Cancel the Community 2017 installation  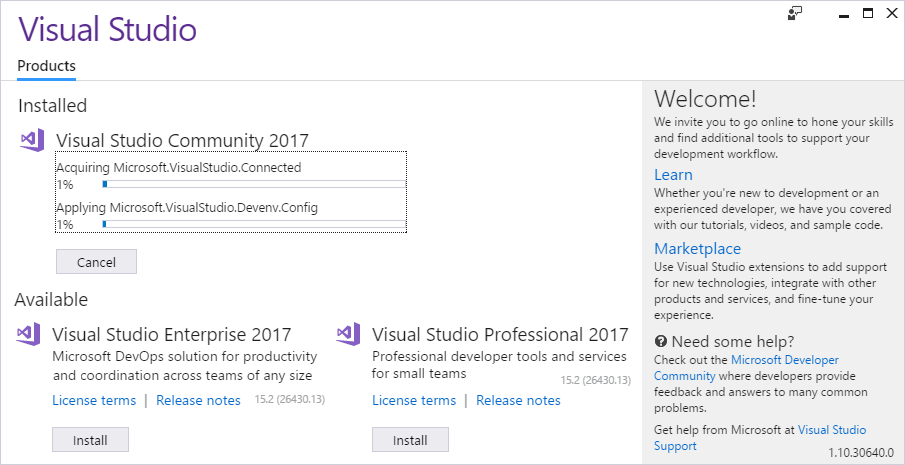tap(96, 262)
